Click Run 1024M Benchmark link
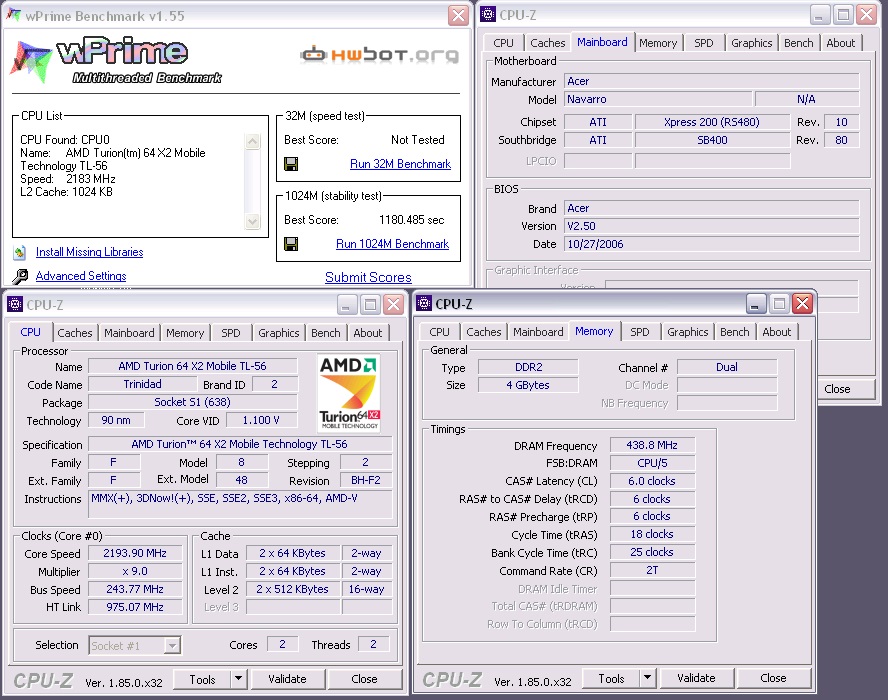The image size is (888, 700). (x=392, y=244)
